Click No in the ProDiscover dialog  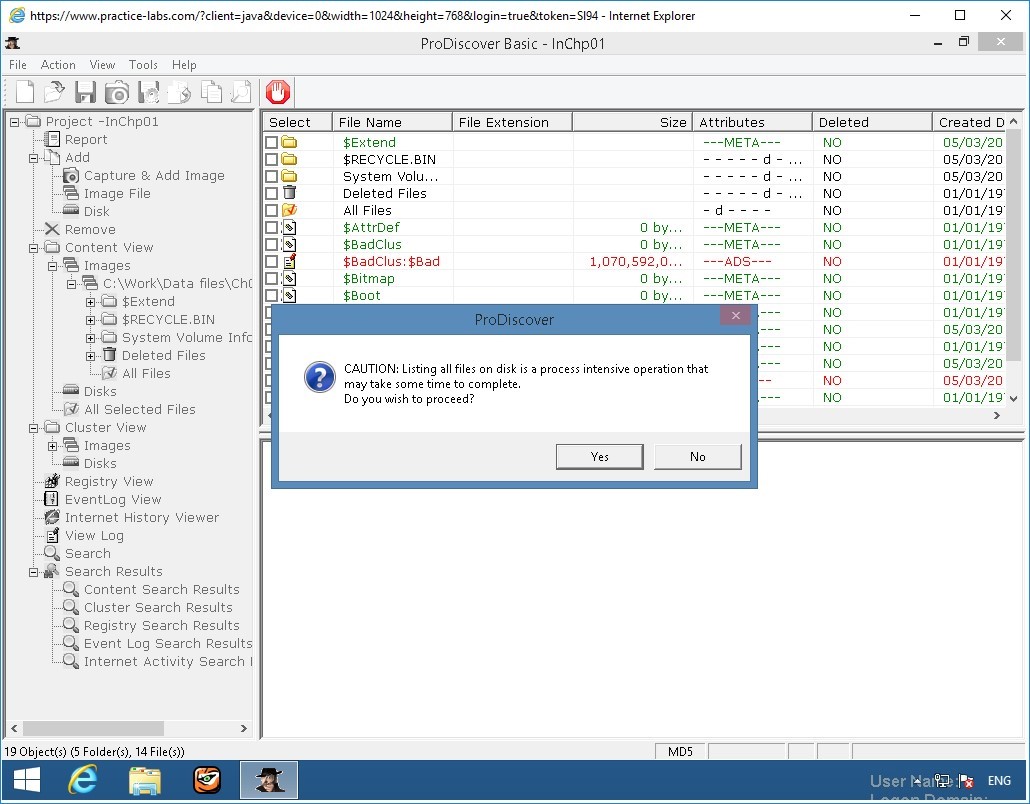click(698, 457)
